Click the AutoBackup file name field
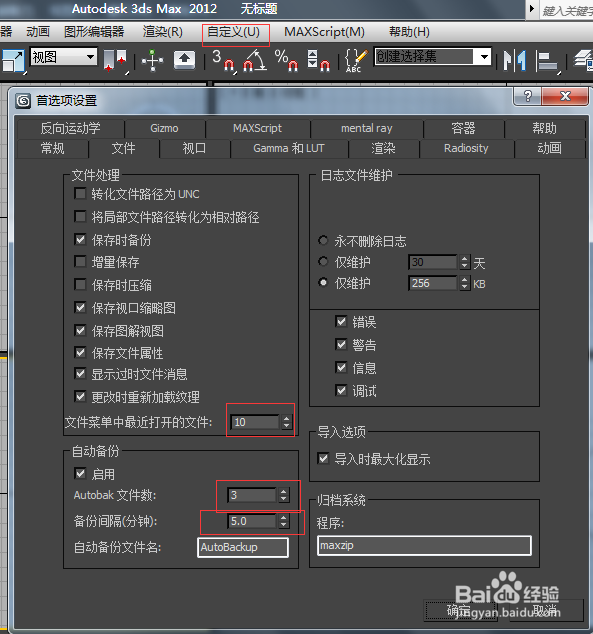This screenshot has height=634, width=593. pos(243,547)
